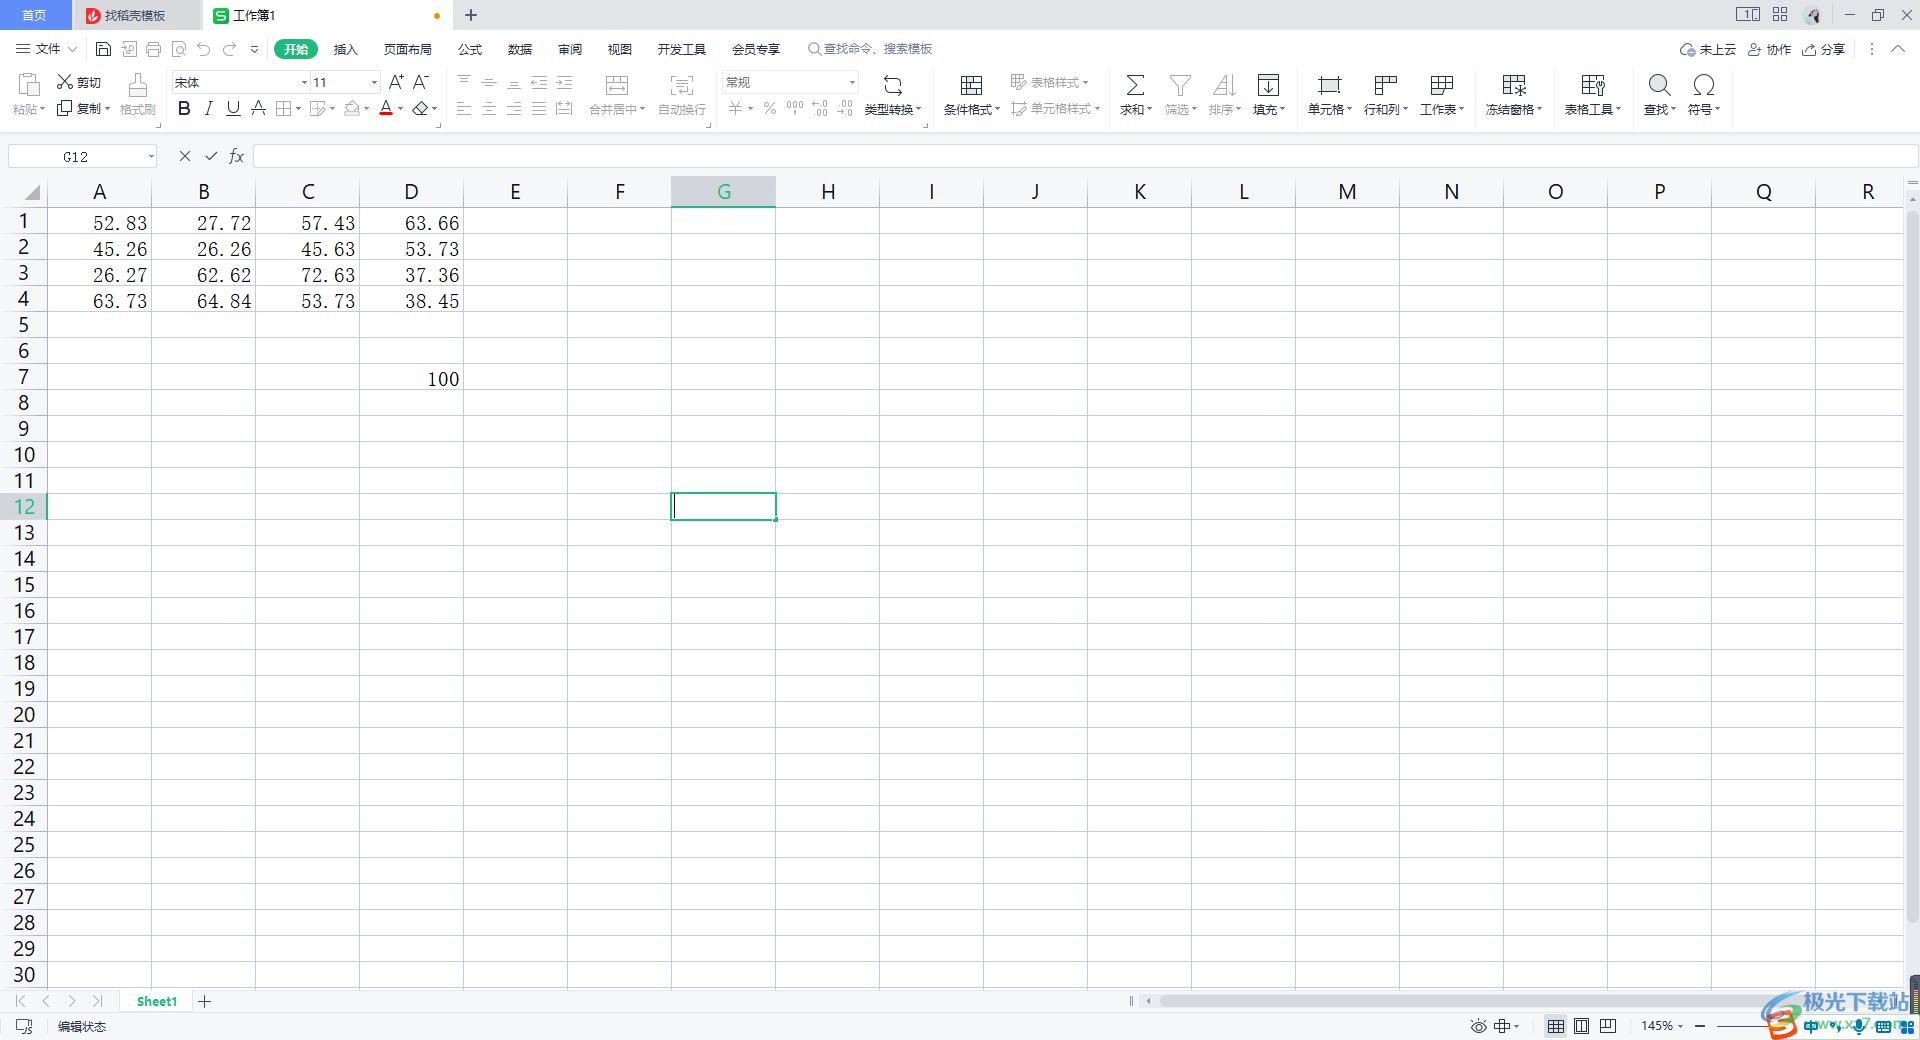The height and width of the screenshot is (1040, 1920).
Task: Increase font size with A+ icon
Action: click(x=396, y=82)
